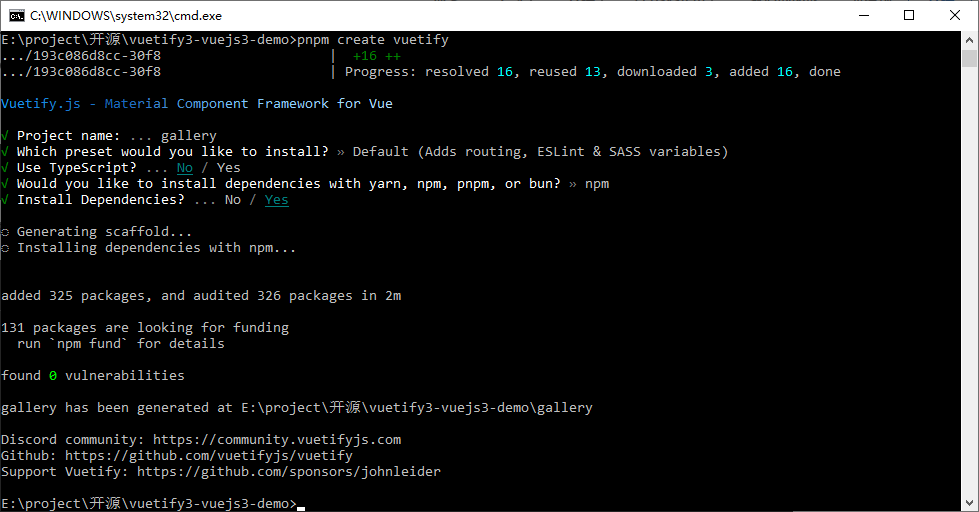The image size is (979, 512).
Task: Click the checkmark beside Use TypeScript
Action: (5, 168)
